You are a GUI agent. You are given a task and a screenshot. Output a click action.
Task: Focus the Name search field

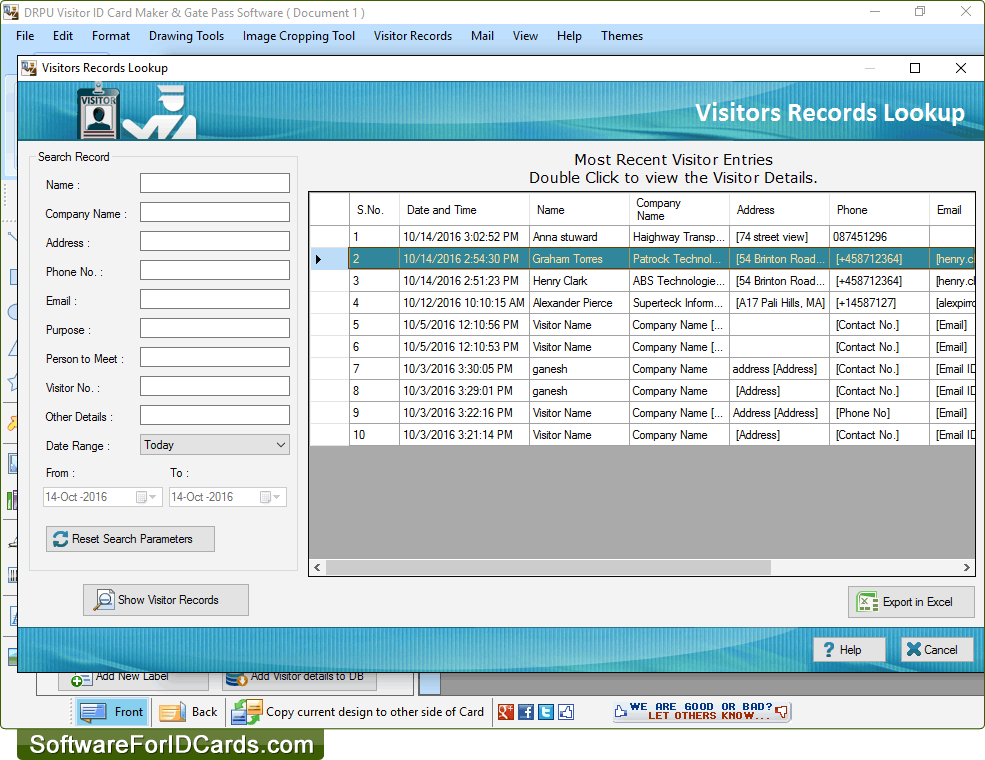click(215, 183)
